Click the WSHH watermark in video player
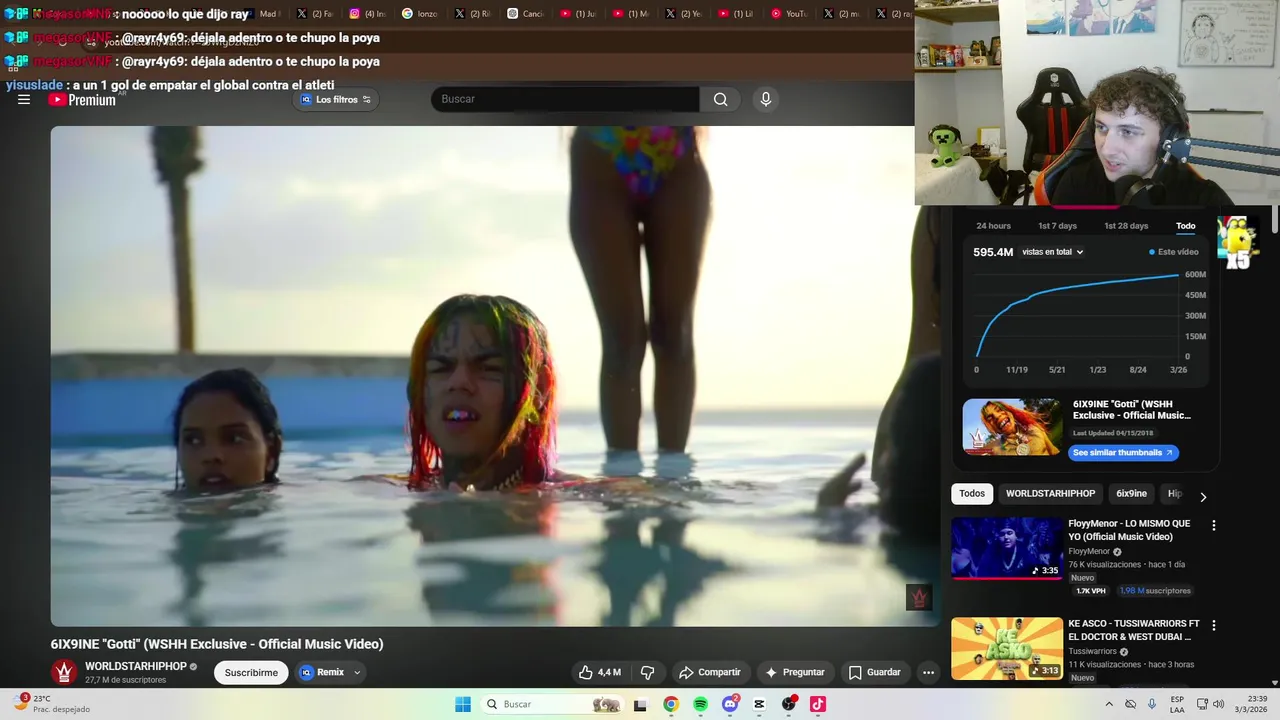 tap(919, 597)
